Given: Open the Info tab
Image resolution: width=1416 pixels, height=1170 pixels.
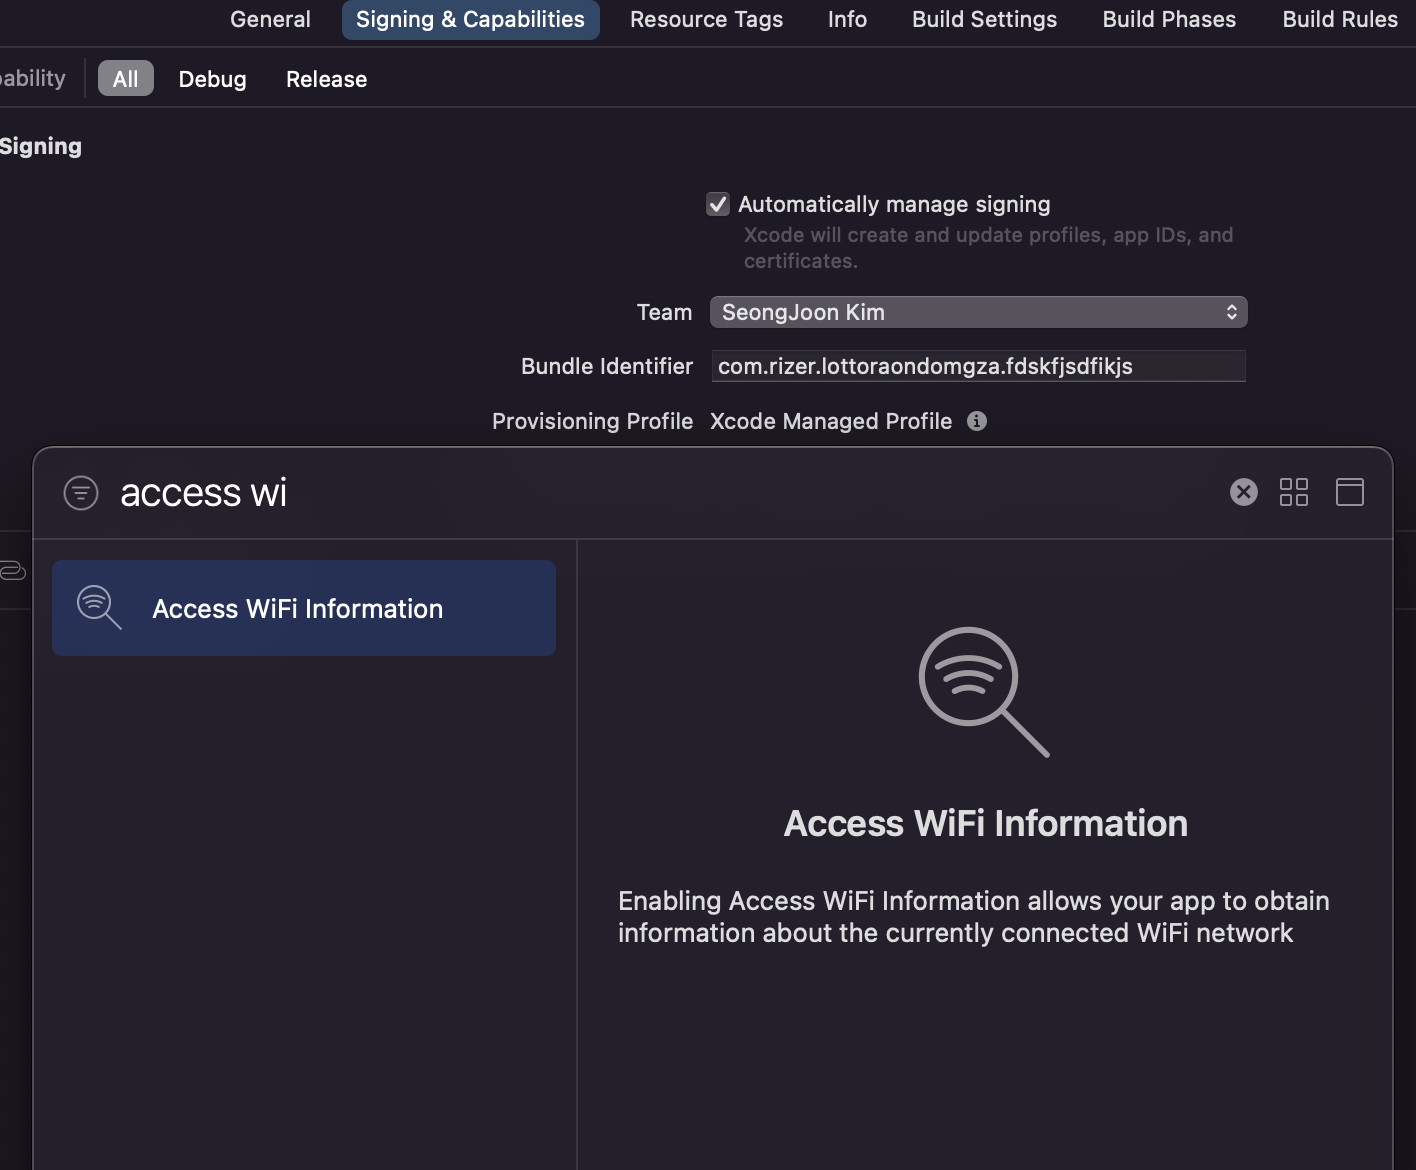Looking at the screenshot, I should tap(847, 19).
